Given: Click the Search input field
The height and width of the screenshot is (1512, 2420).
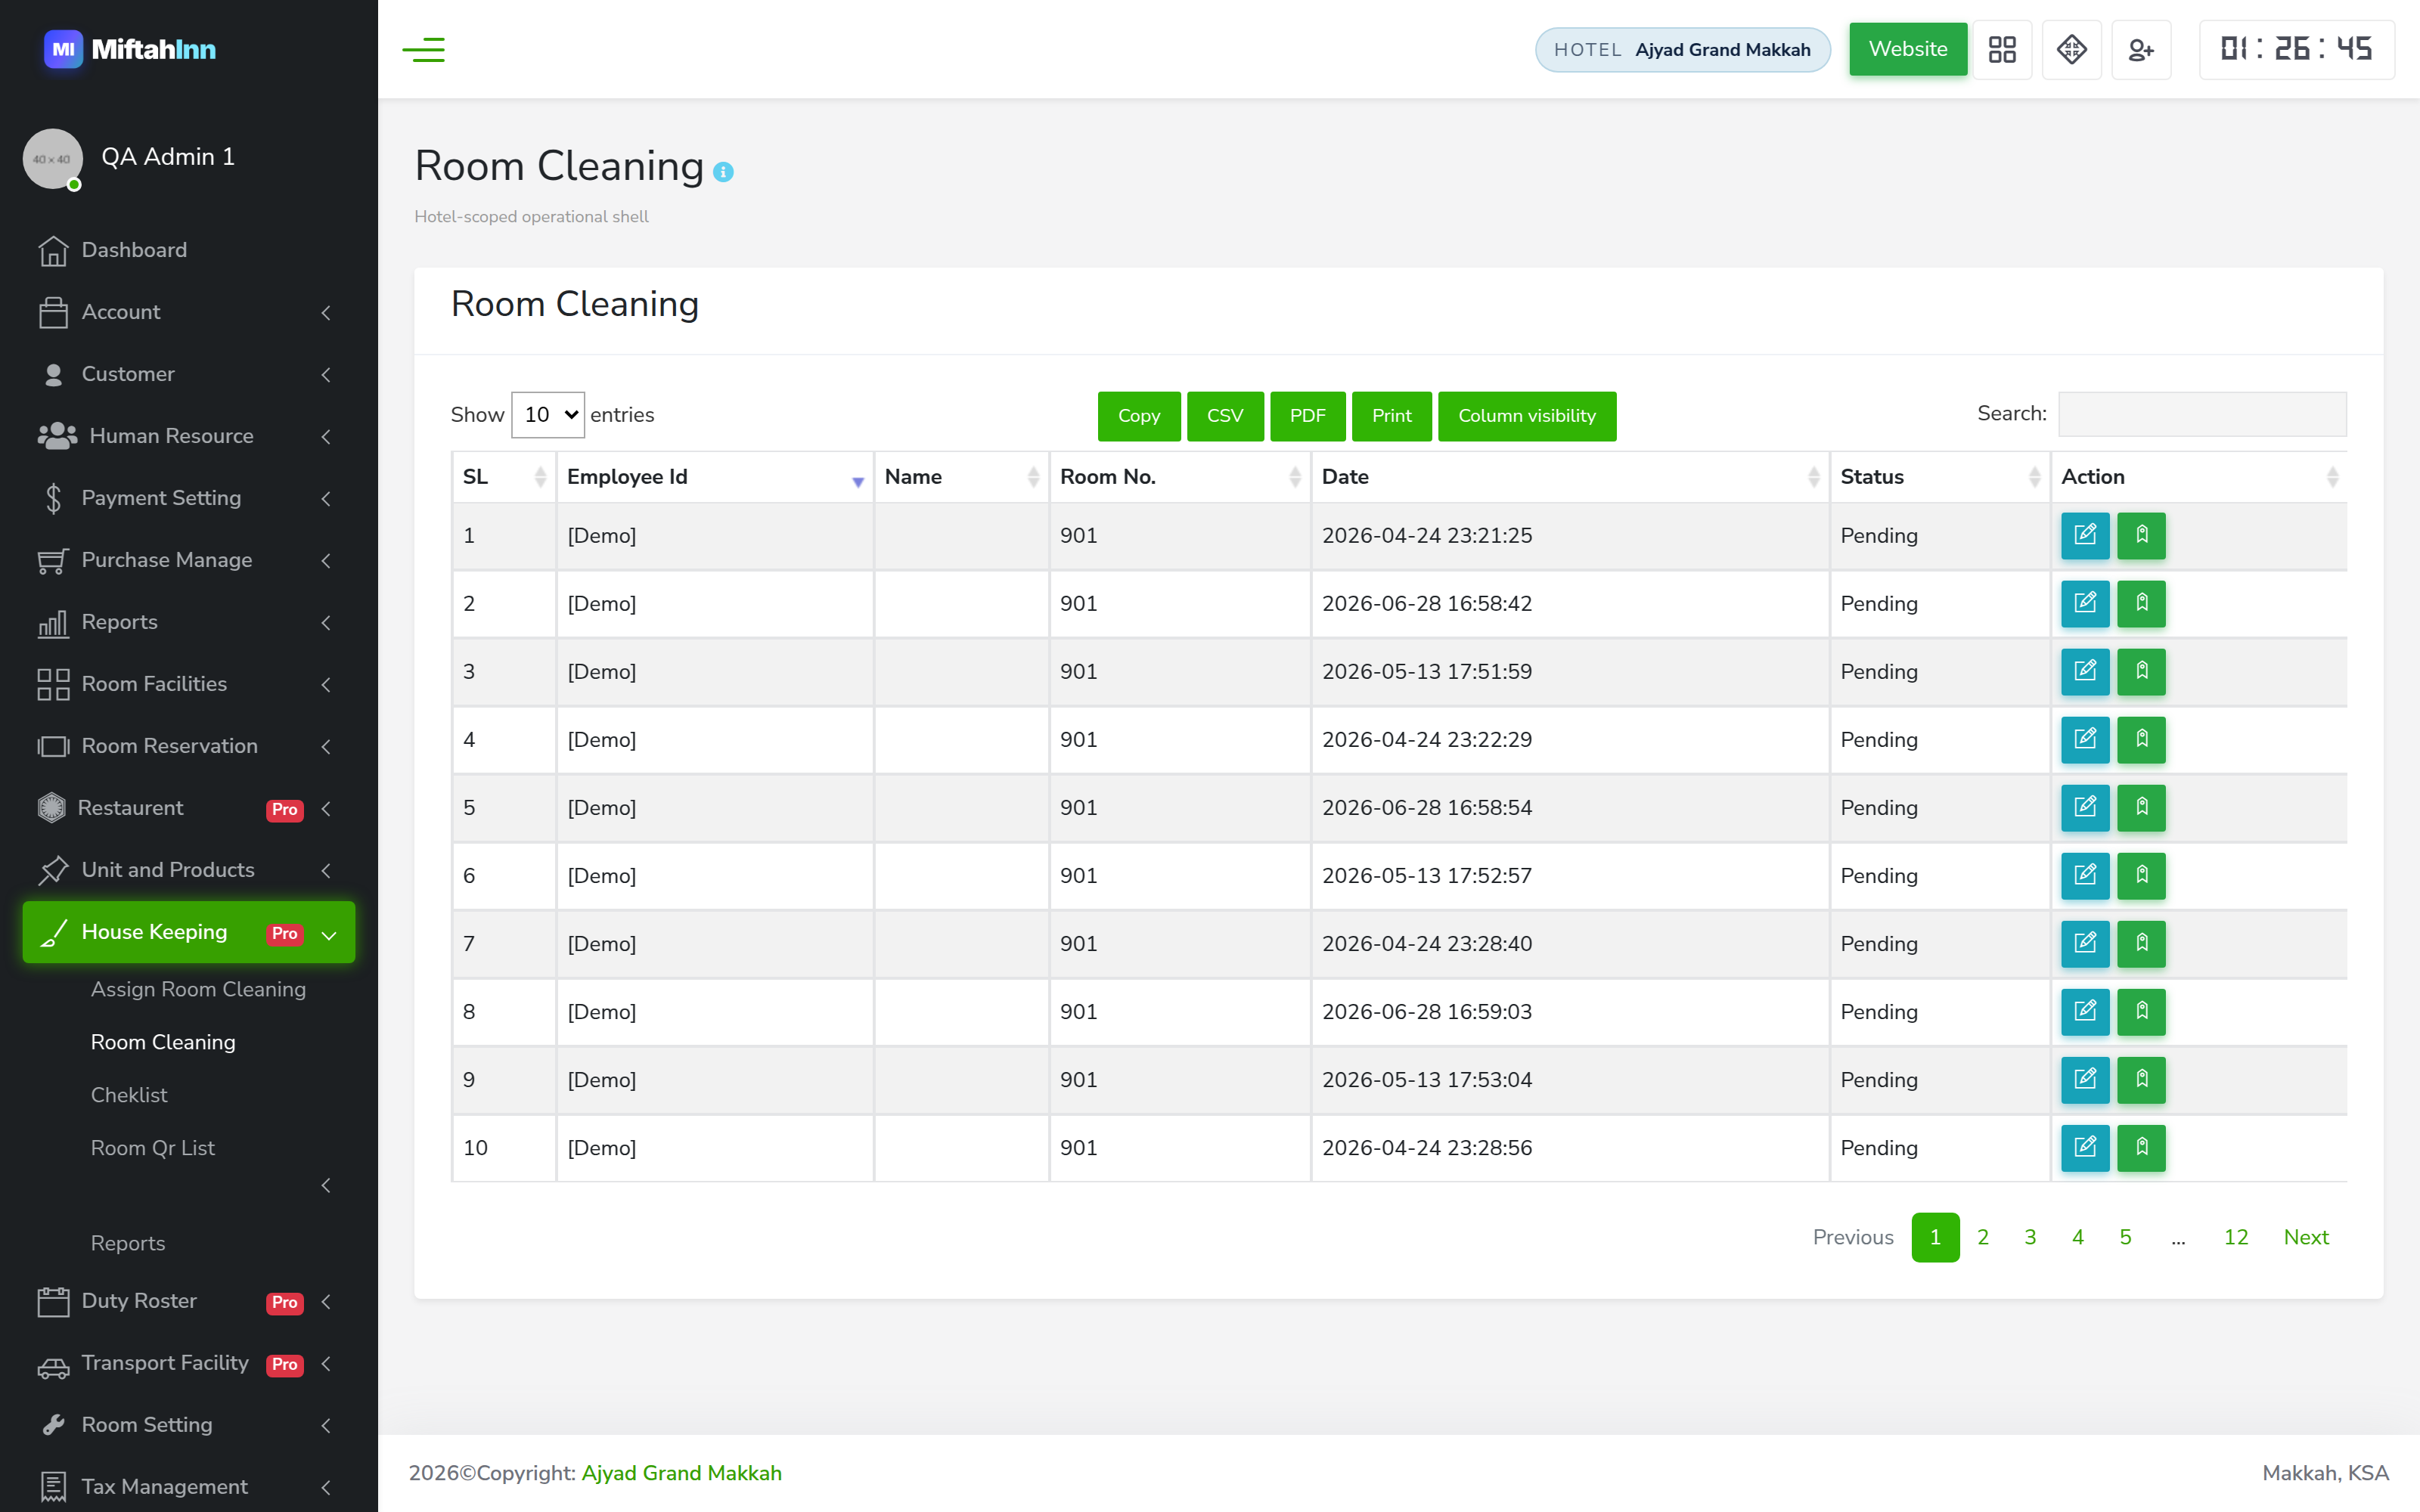Looking at the screenshot, I should (2202, 414).
